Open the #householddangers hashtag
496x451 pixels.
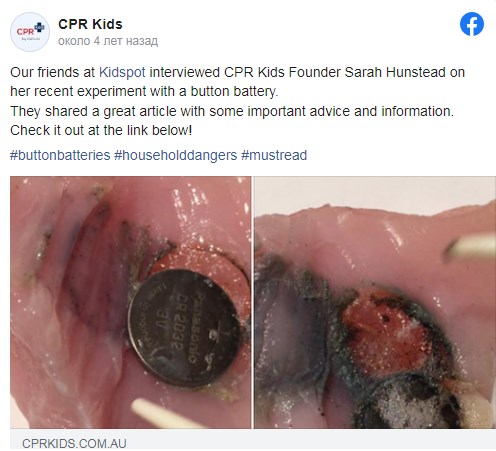pos(175,155)
